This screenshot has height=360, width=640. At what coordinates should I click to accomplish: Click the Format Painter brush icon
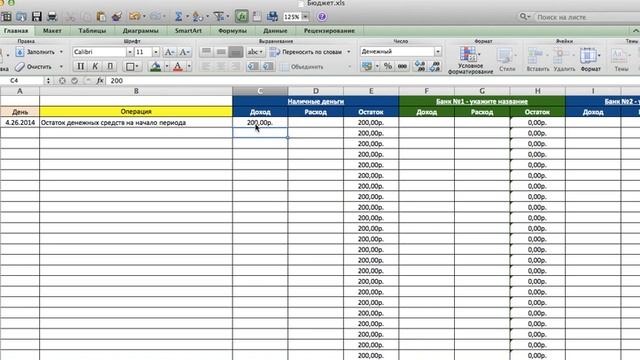(117, 16)
